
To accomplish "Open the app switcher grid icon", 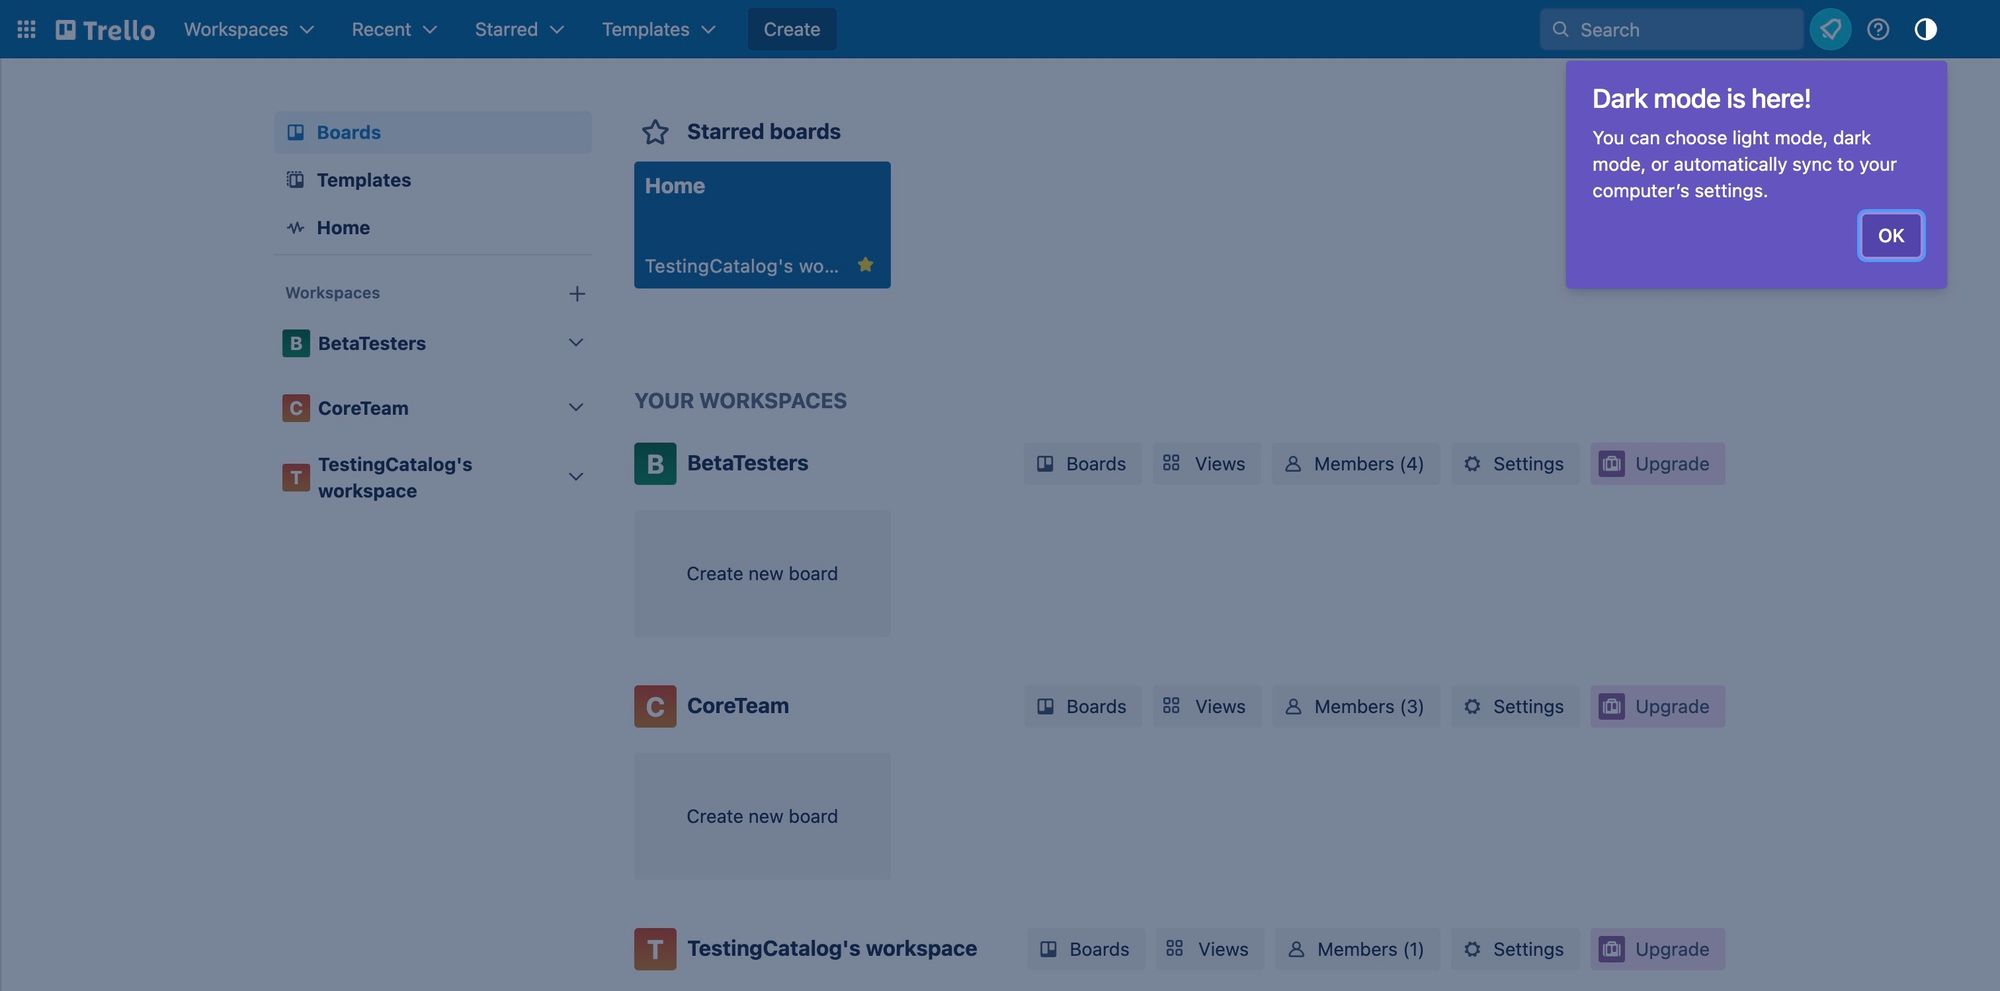I will (x=27, y=29).
